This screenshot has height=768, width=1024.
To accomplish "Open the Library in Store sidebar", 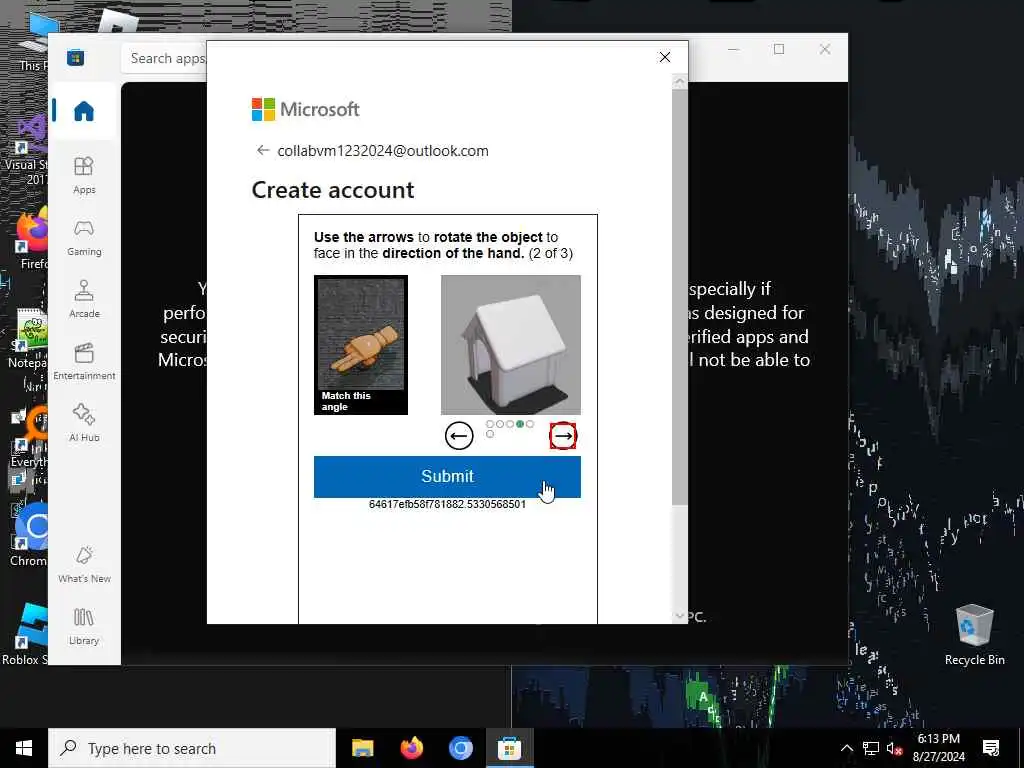I will coord(84,627).
